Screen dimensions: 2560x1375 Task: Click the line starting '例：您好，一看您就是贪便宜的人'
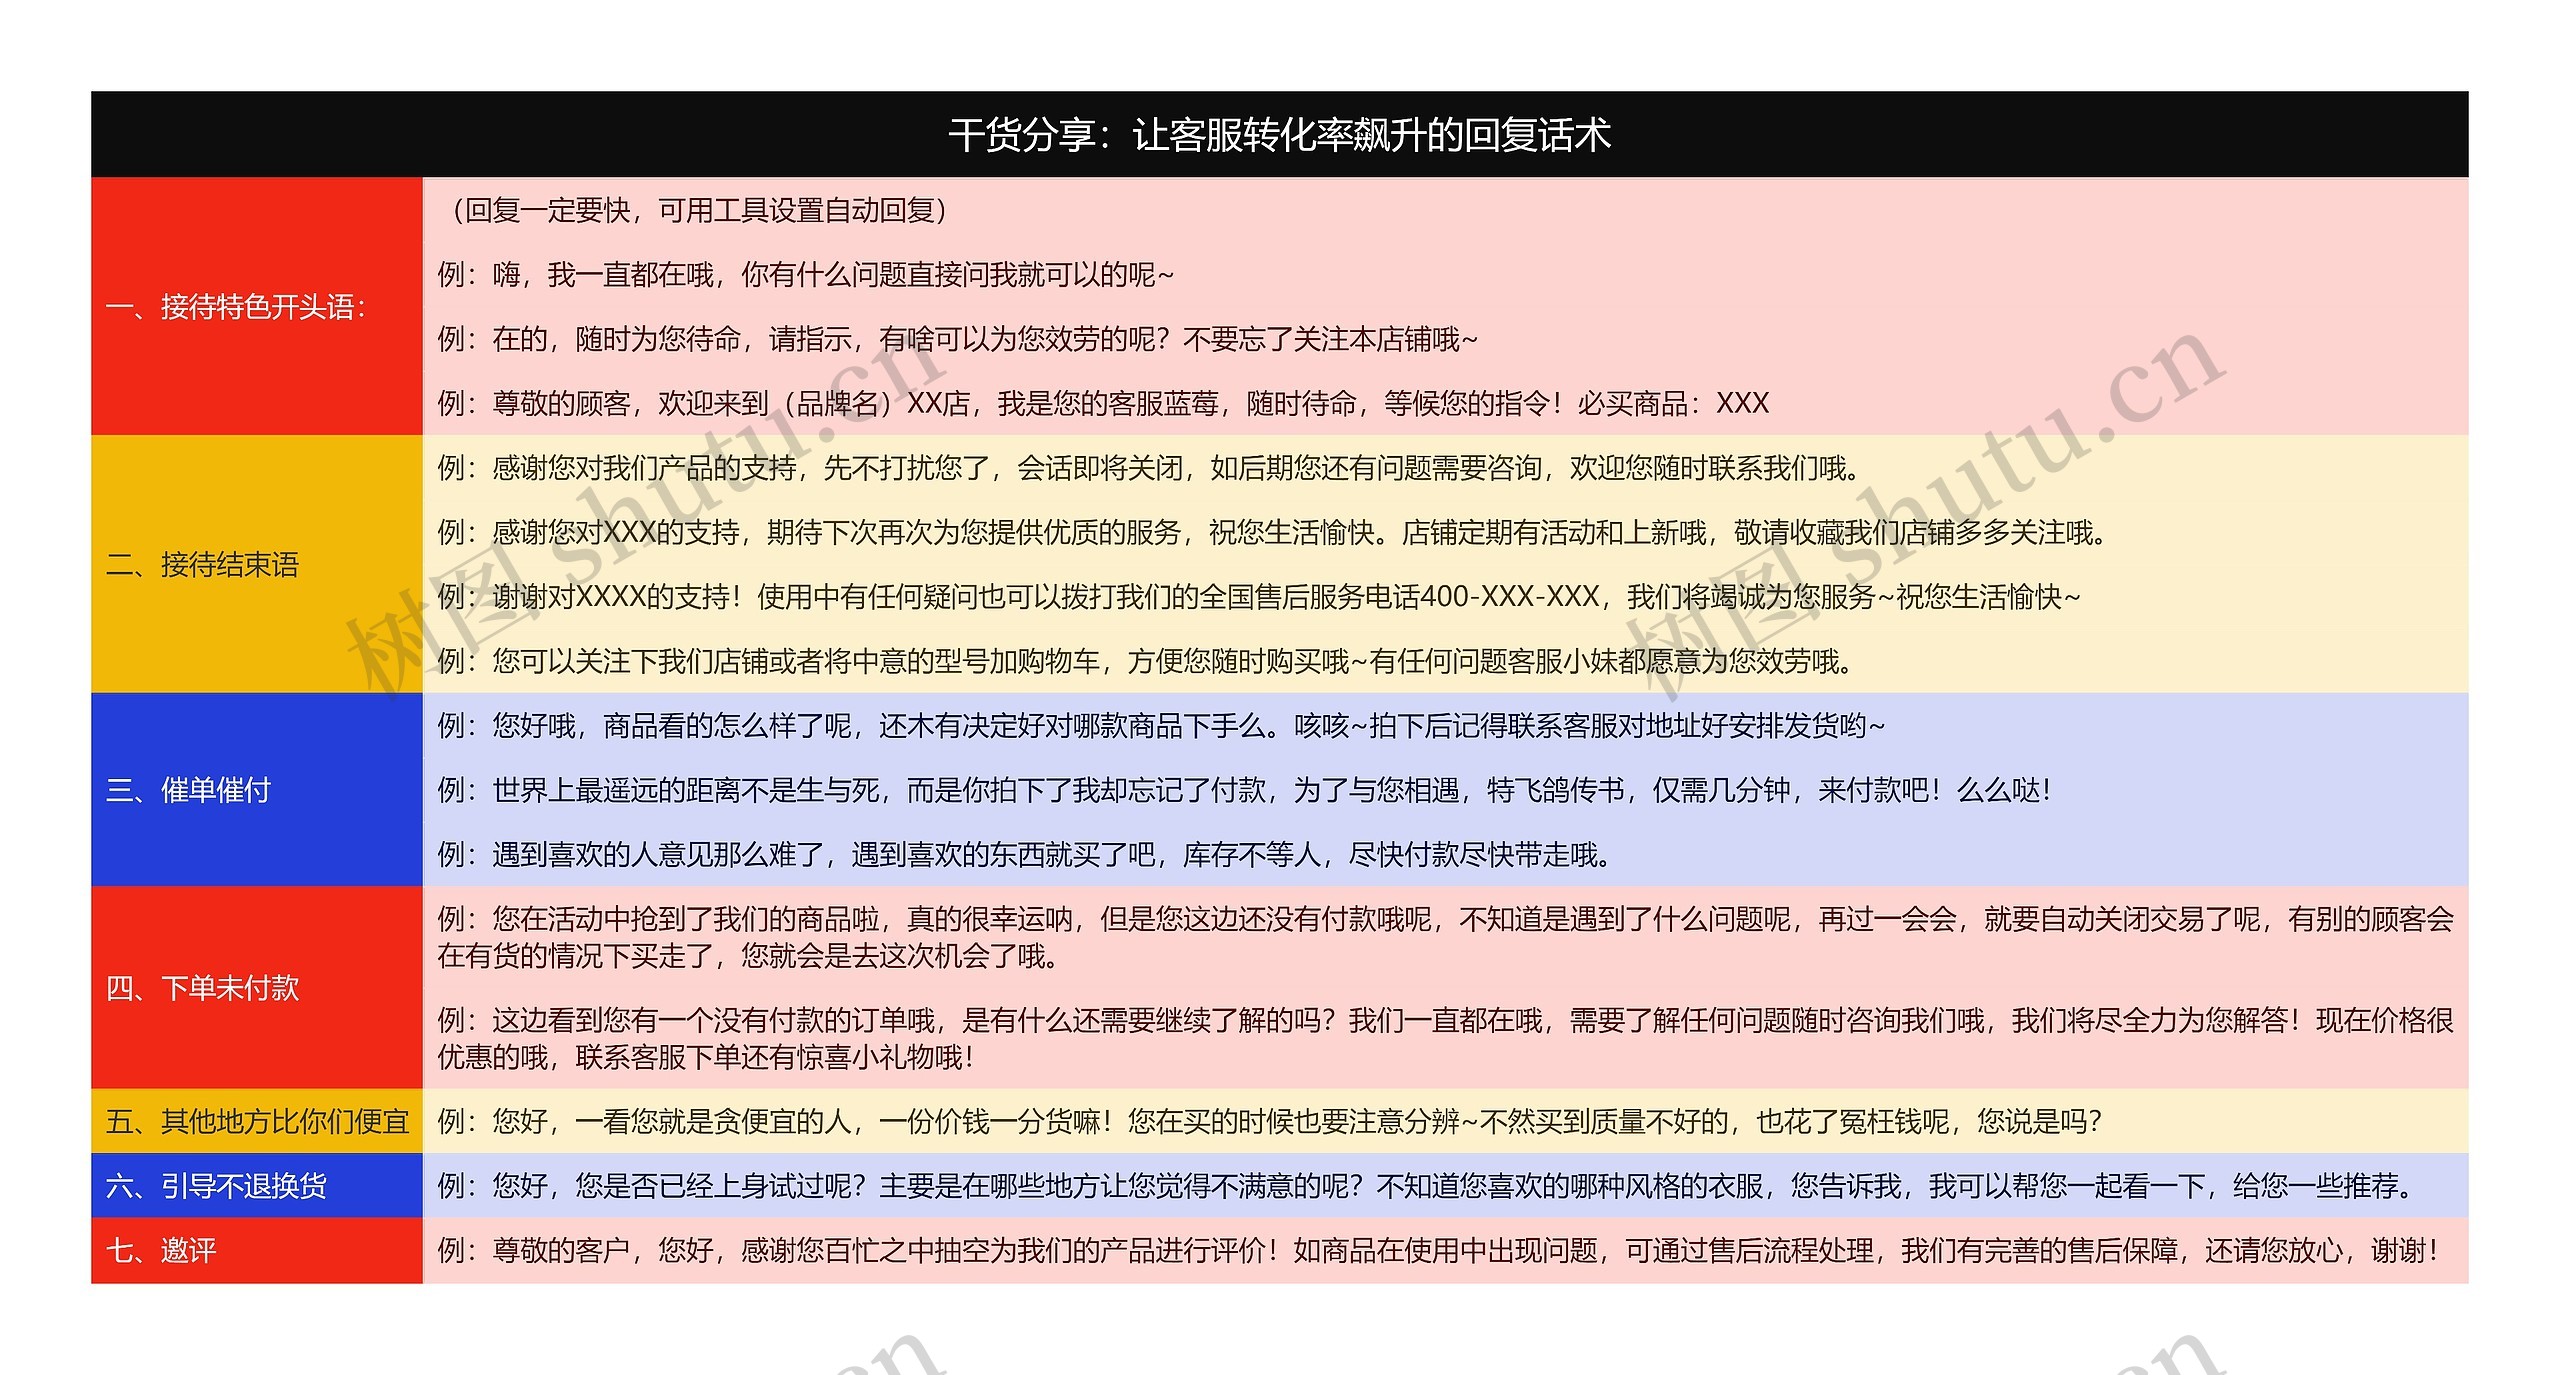pyautogui.click(x=1270, y=1121)
